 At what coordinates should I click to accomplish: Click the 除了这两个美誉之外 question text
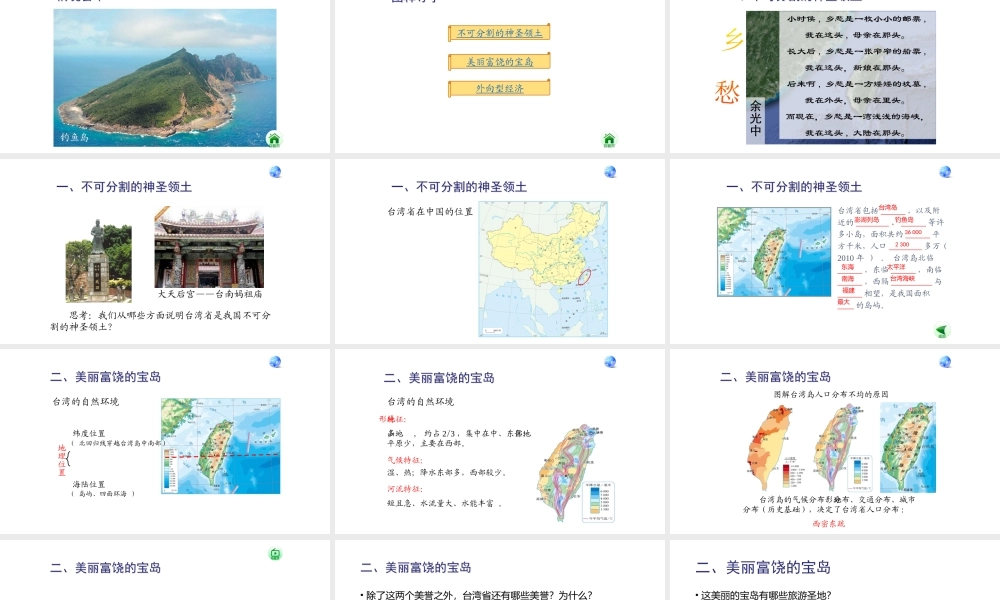point(479,595)
